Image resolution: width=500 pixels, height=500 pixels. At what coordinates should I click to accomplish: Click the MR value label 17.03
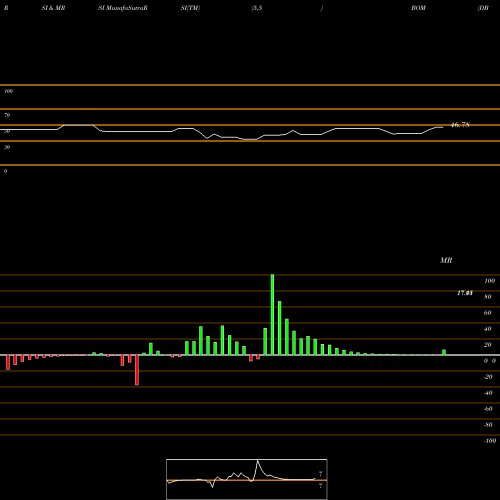pos(465,293)
